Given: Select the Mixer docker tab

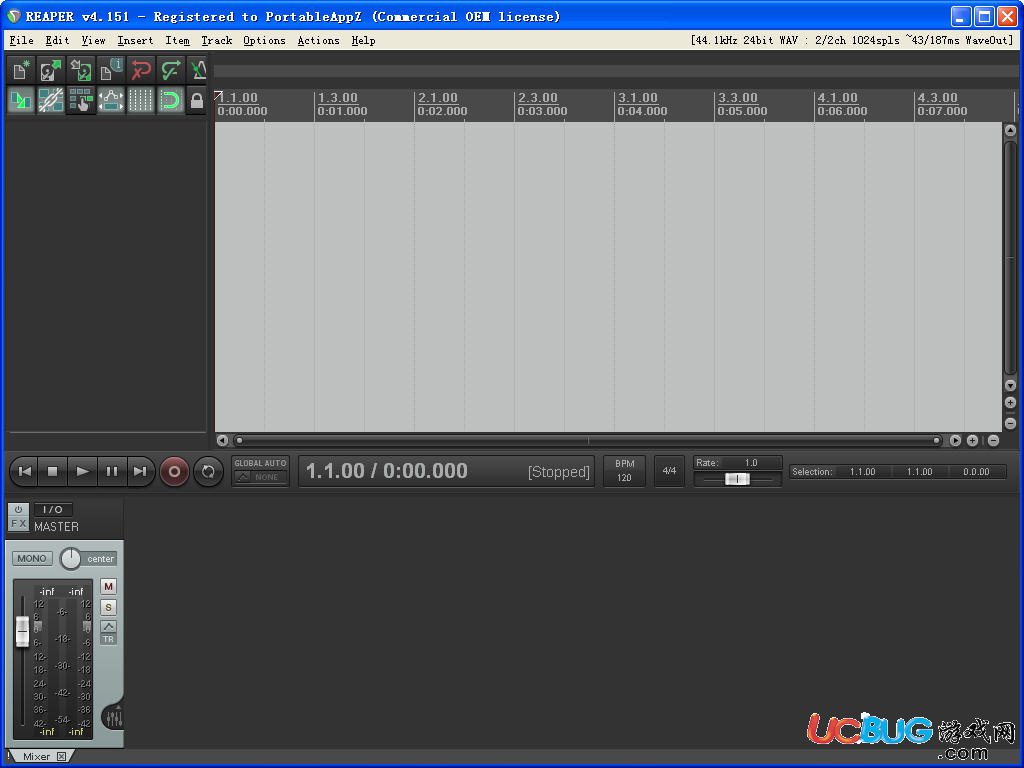Looking at the screenshot, I should (x=37, y=756).
